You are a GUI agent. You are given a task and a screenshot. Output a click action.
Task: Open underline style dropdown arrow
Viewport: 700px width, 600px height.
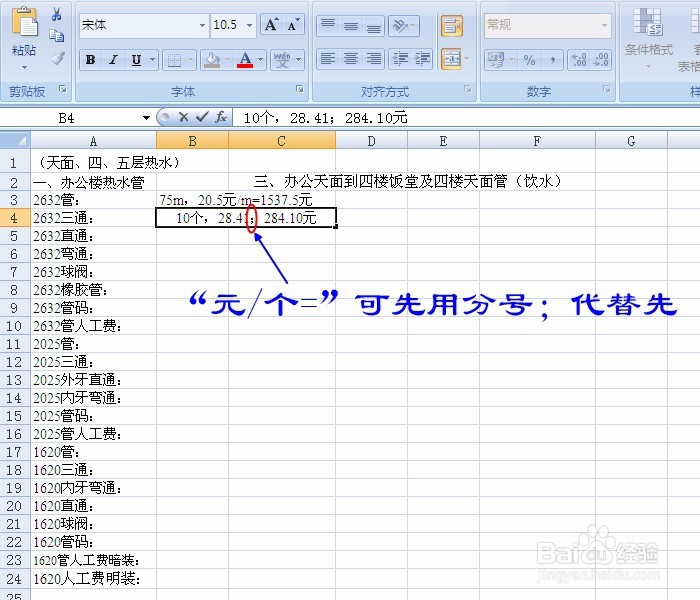(x=153, y=59)
